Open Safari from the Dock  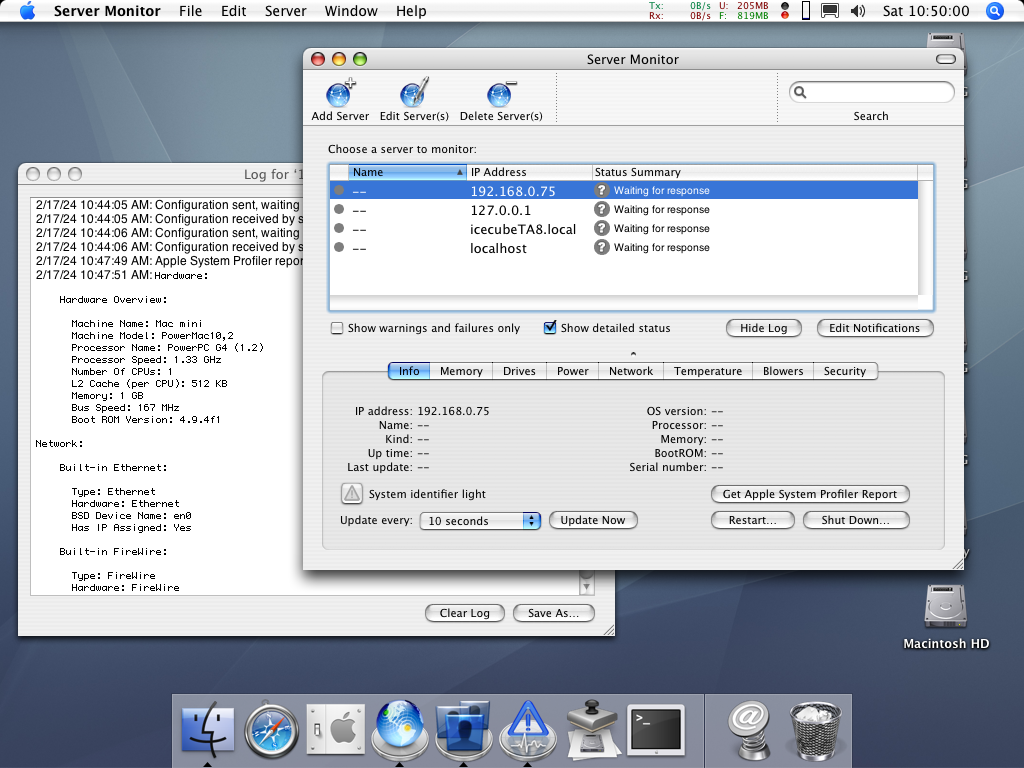272,729
